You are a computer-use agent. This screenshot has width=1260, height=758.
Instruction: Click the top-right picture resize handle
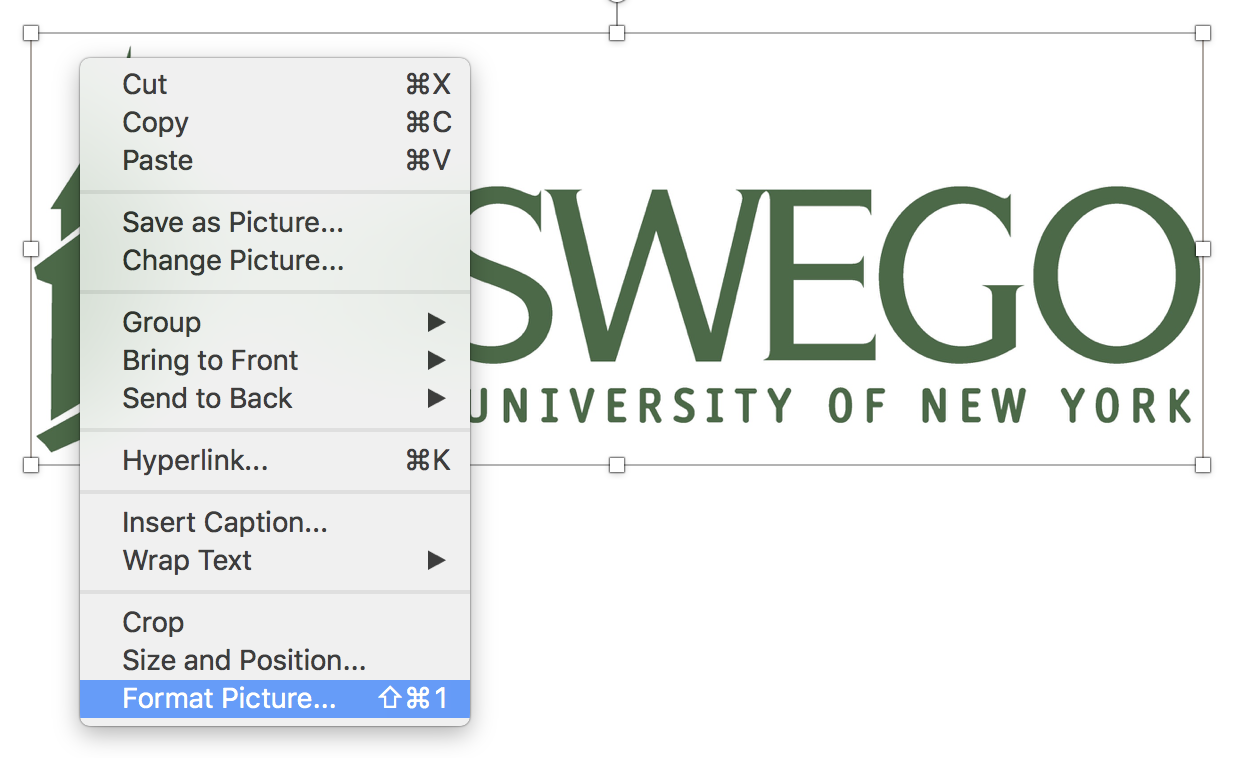pos(1203,33)
